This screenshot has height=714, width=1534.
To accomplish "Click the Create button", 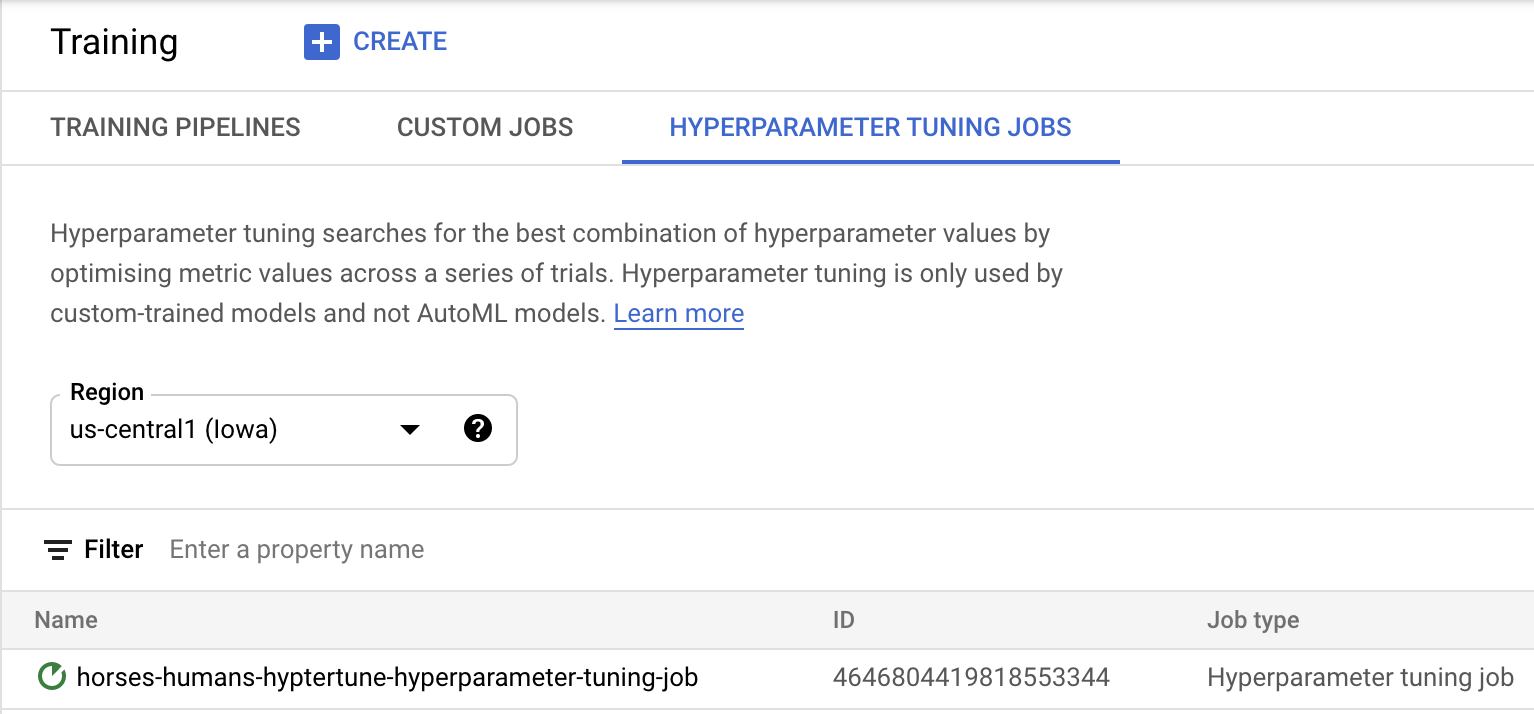I will click(375, 42).
